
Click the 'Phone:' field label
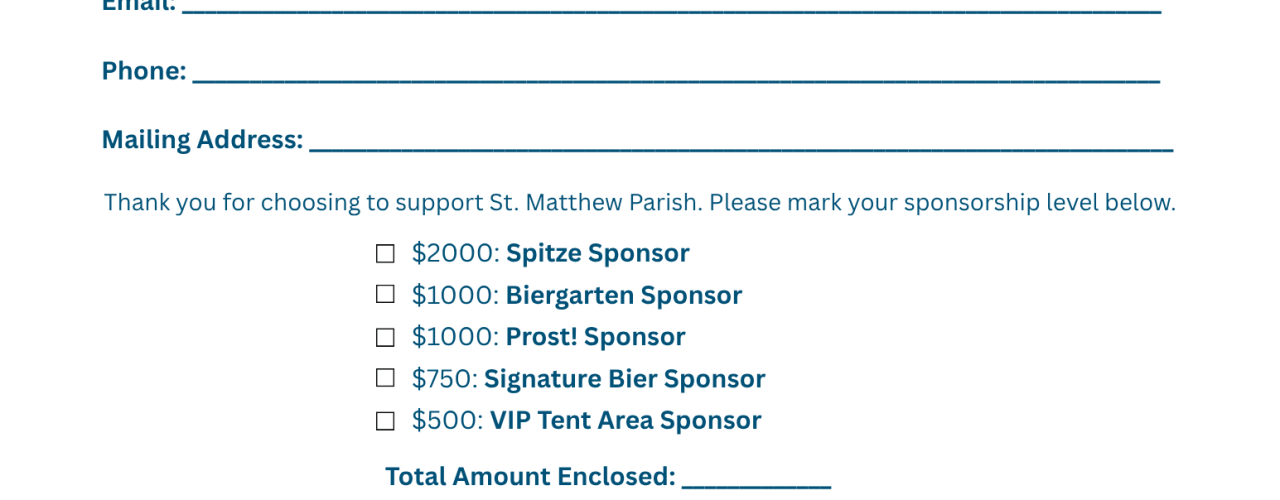click(x=144, y=71)
